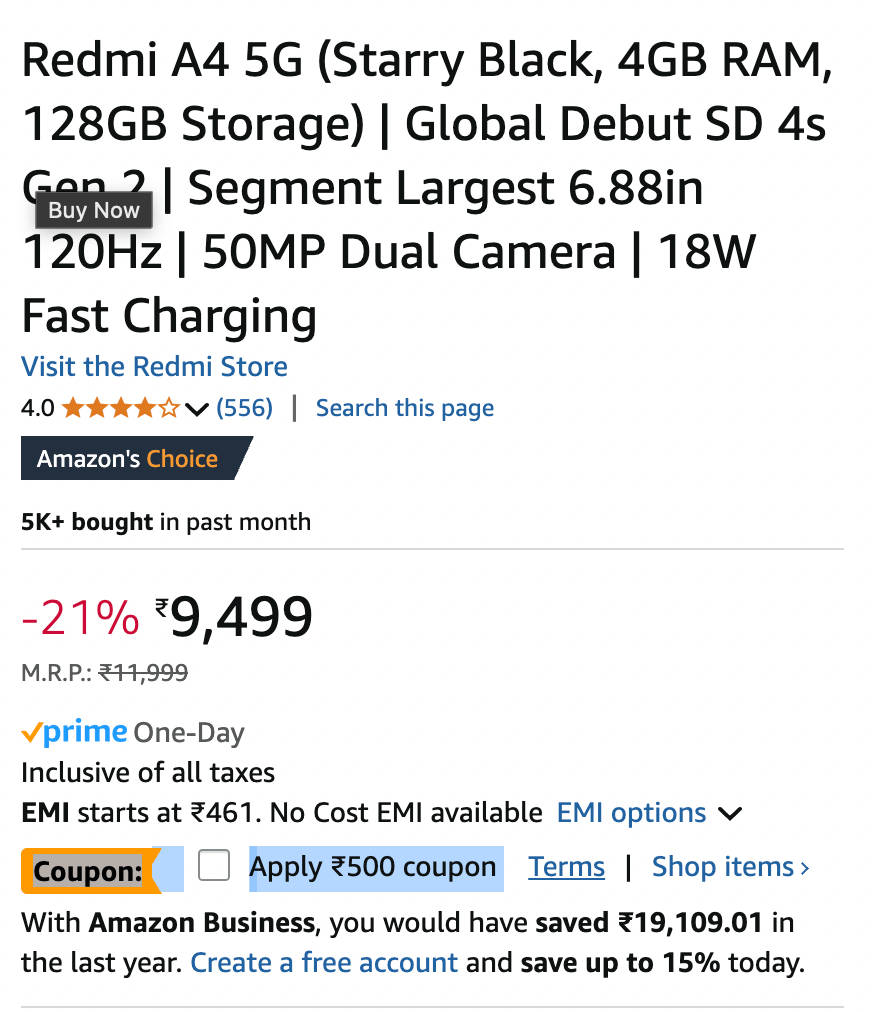Viewport: 878px width, 1012px height.
Task: Click the Buy Now tooltip button
Action: pos(94,210)
